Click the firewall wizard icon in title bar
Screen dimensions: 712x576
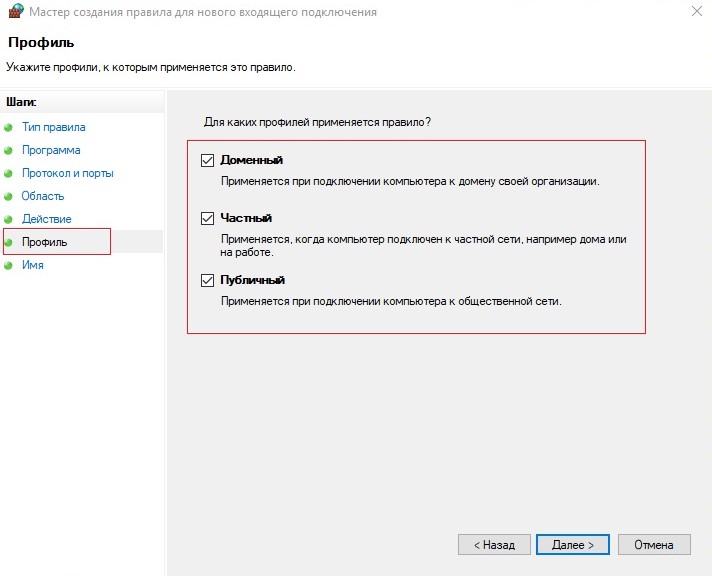click(15, 11)
